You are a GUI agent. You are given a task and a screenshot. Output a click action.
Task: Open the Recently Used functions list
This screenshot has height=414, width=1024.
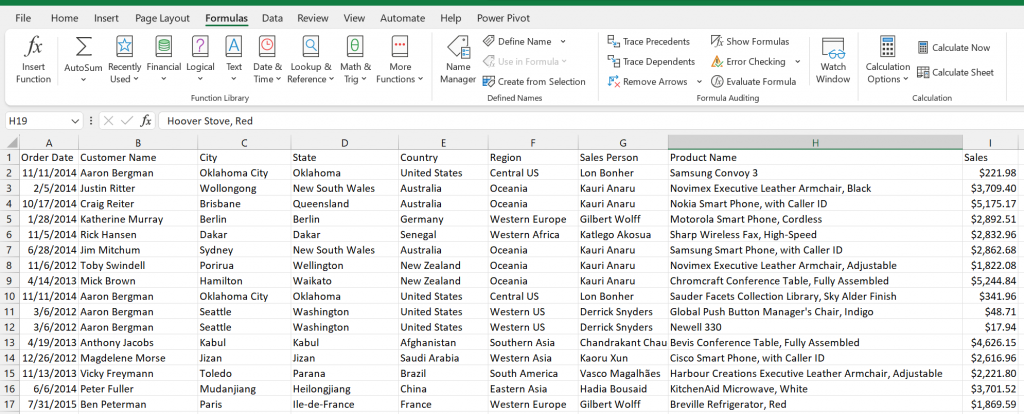click(124, 60)
